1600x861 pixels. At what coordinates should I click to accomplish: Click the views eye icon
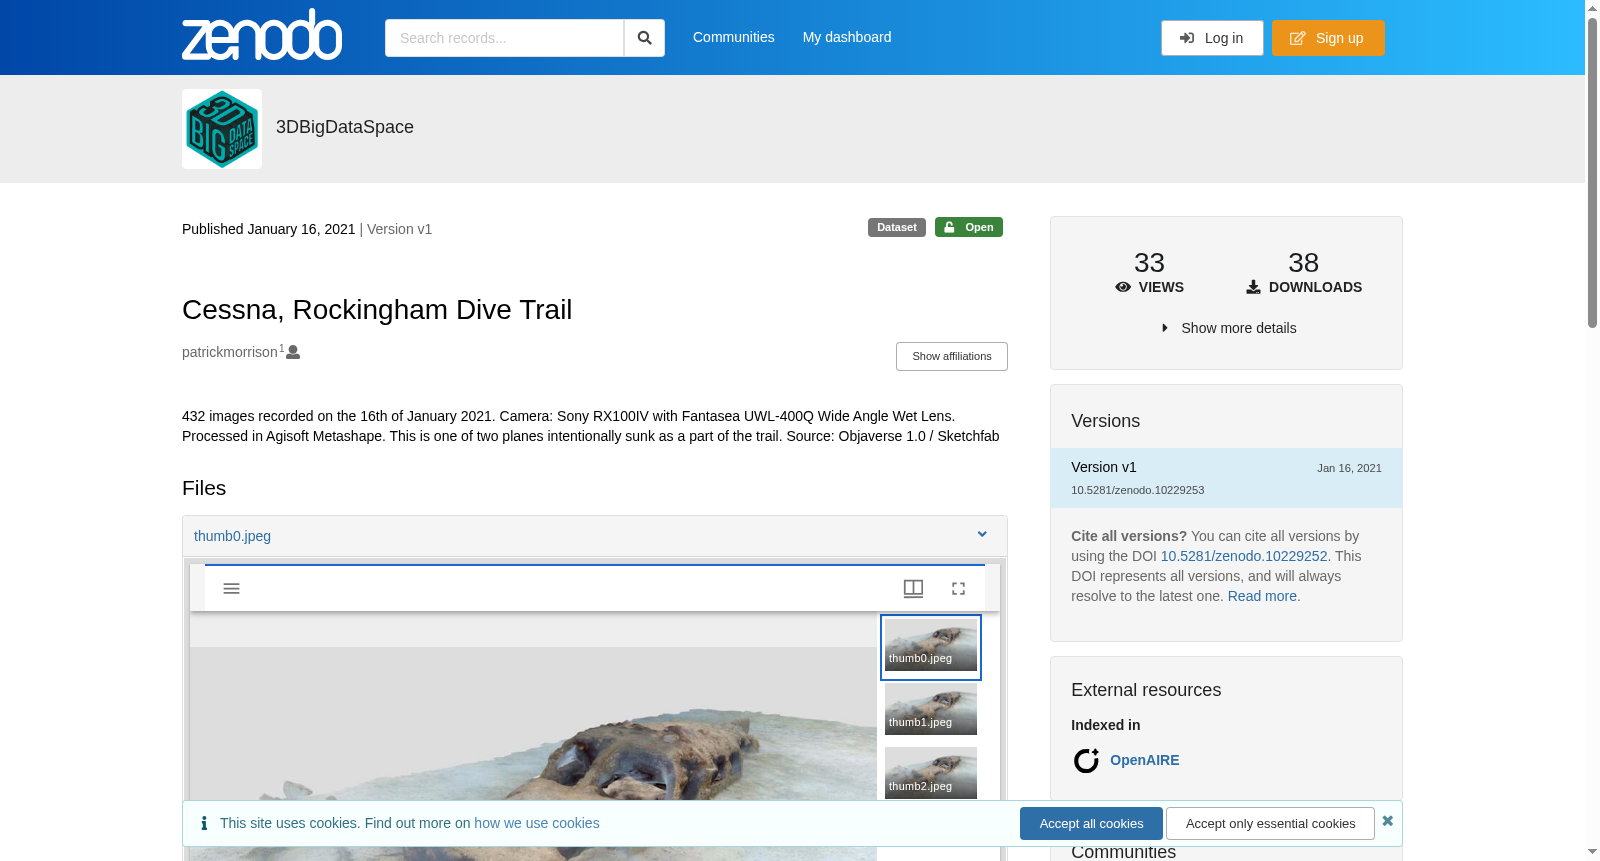[x=1123, y=287]
